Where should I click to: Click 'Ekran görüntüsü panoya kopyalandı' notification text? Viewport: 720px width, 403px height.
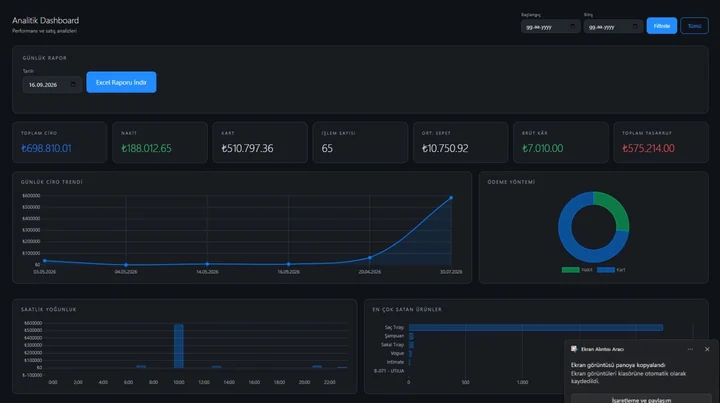pos(618,365)
